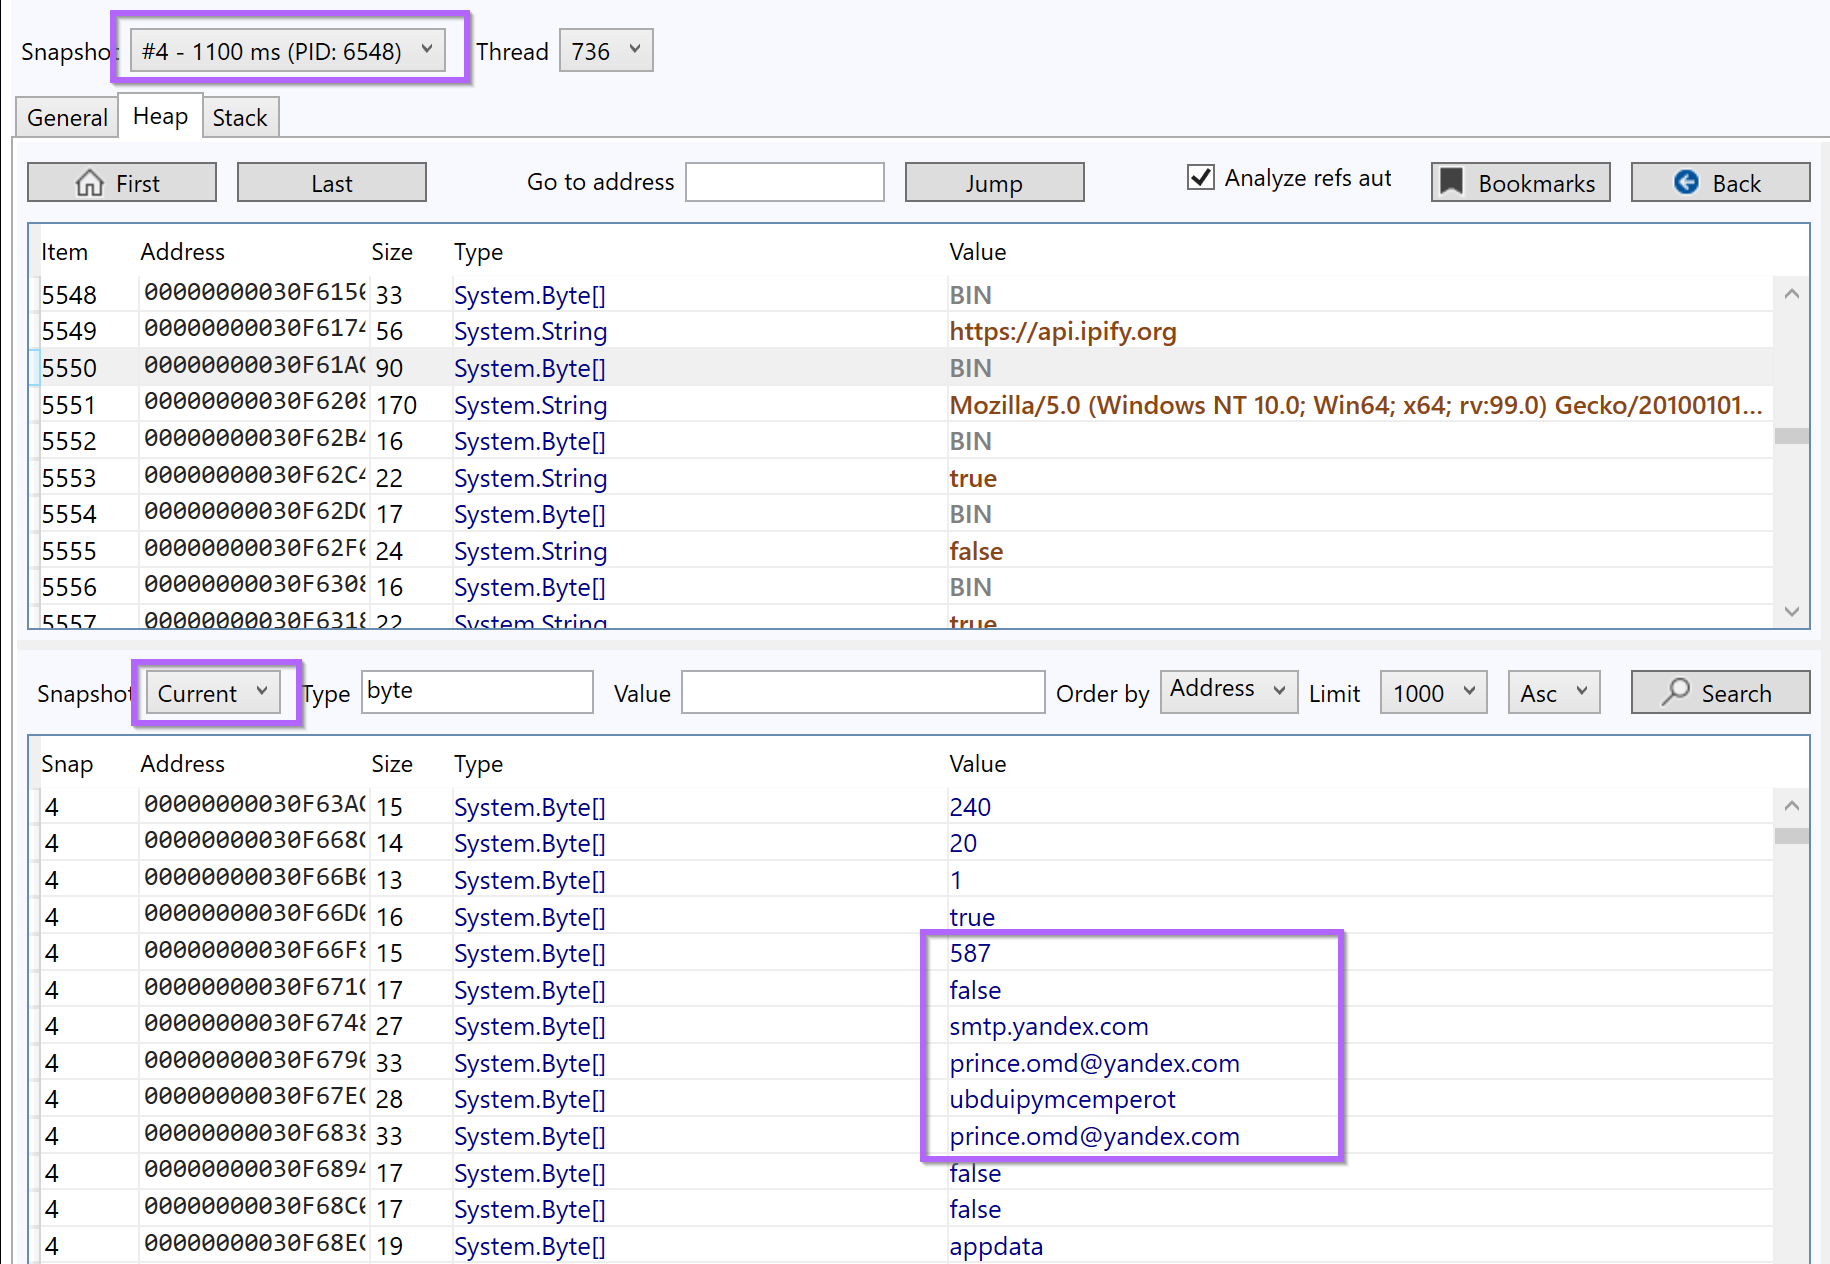This screenshot has height=1264, width=1830.
Task: Go Back using the Back button
Action: (x=1721, y=183)
